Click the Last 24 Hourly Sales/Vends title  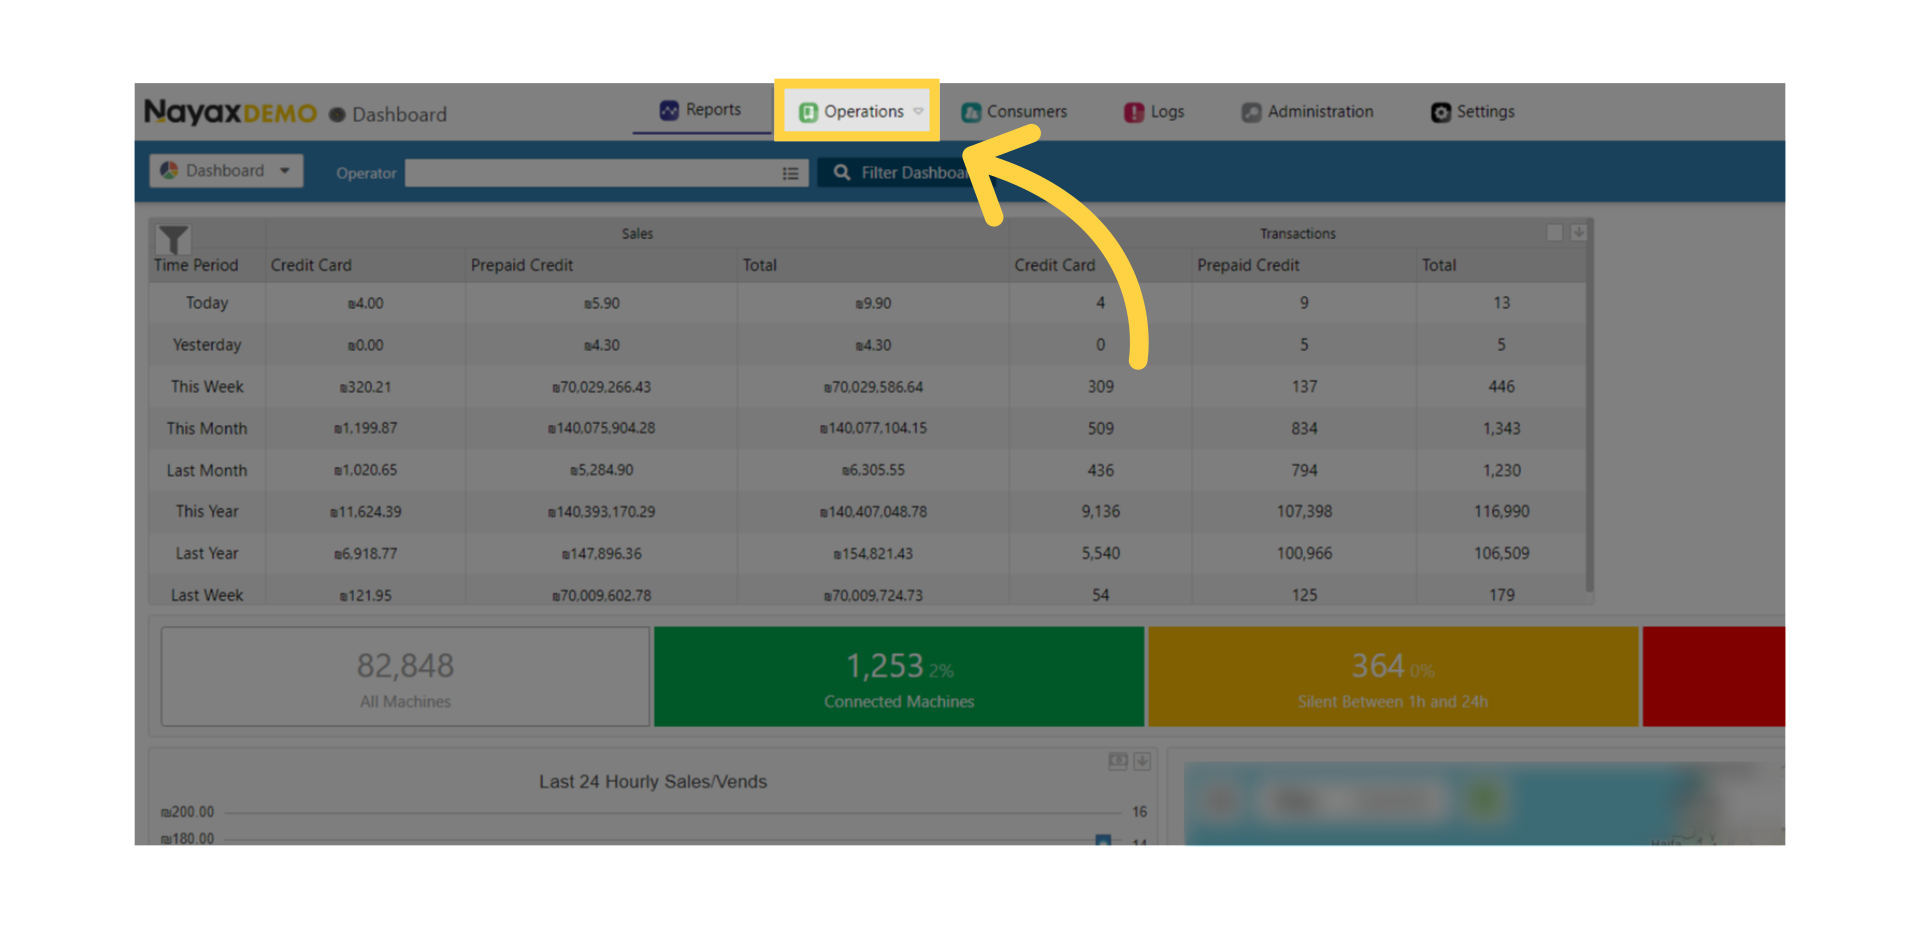click(x=653, y=782)
